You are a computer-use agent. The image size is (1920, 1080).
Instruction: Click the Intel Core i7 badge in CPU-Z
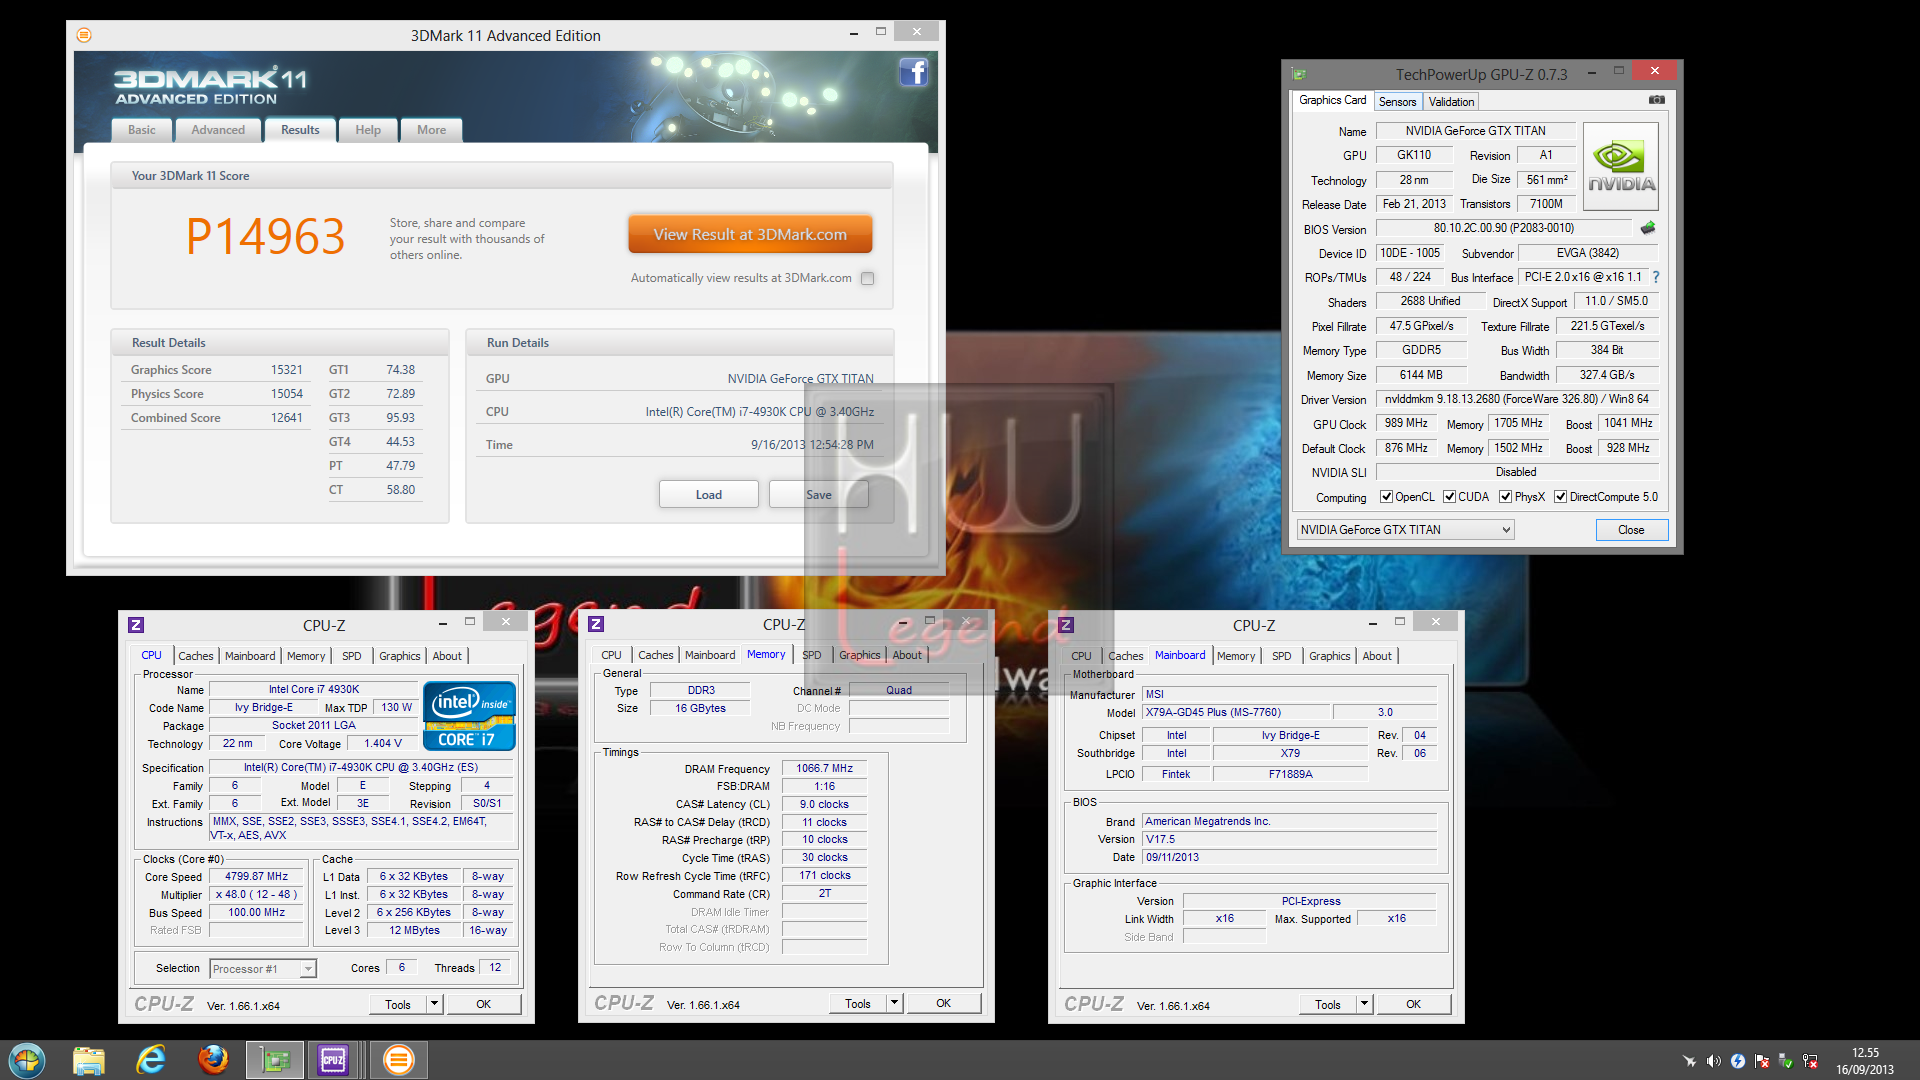469,715
